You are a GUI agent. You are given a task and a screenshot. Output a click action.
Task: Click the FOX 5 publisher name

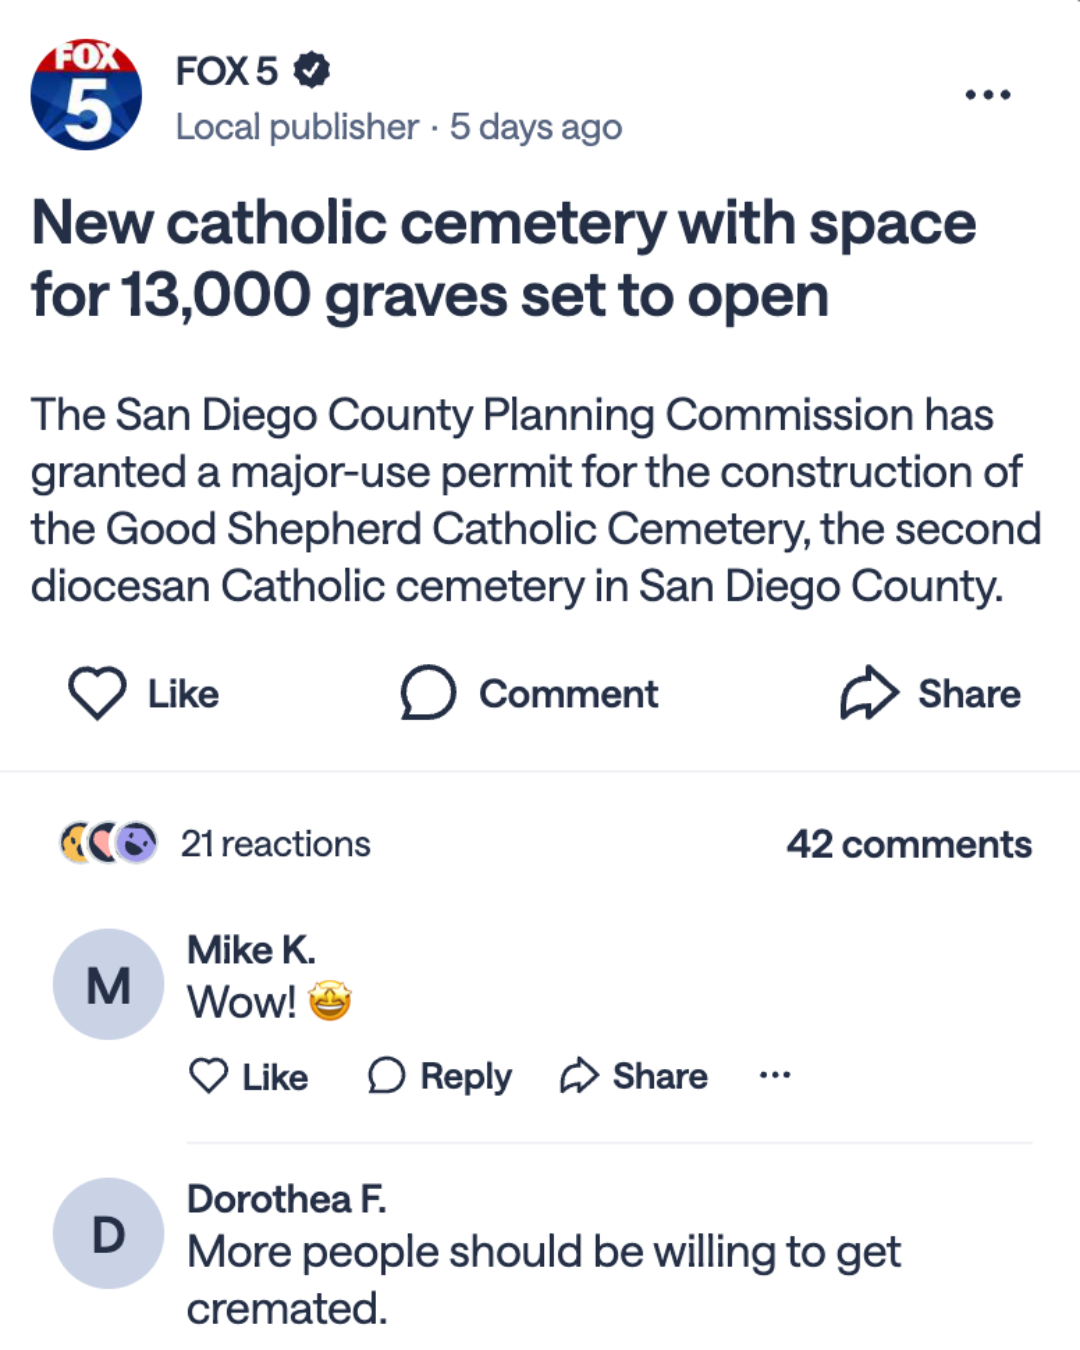pos(226,71)
